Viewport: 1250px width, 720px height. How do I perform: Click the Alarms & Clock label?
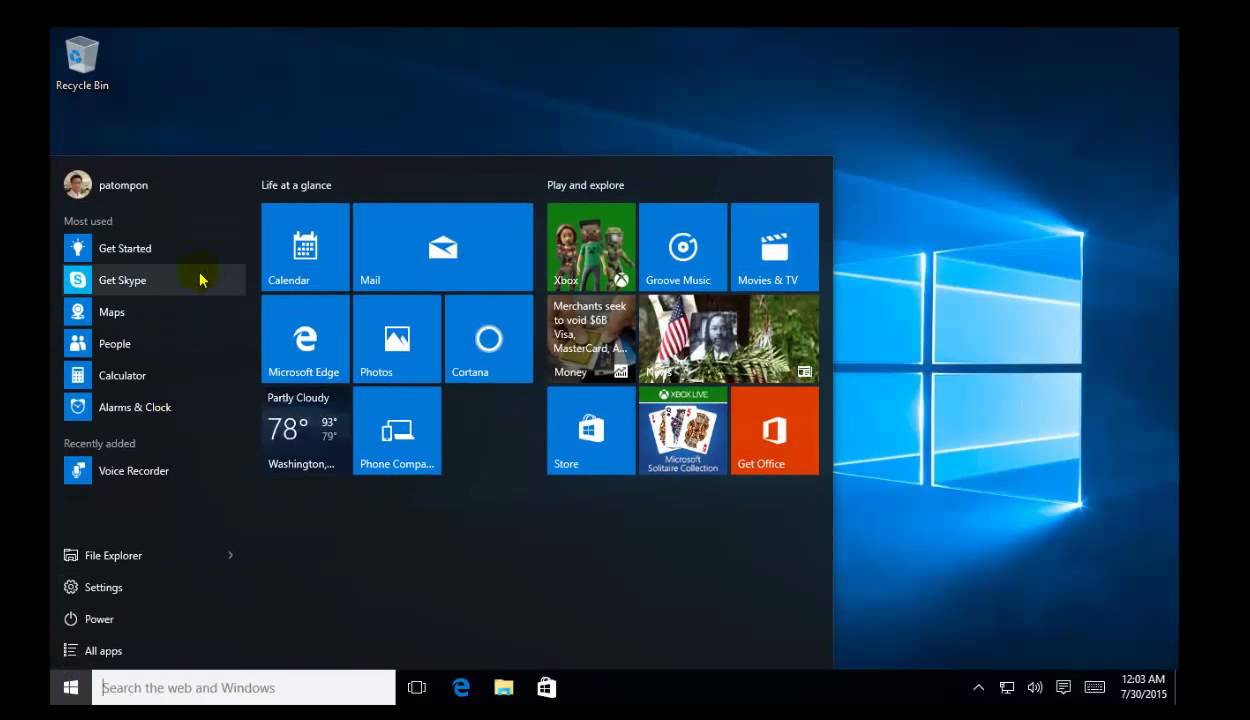[x=135, y=407]
